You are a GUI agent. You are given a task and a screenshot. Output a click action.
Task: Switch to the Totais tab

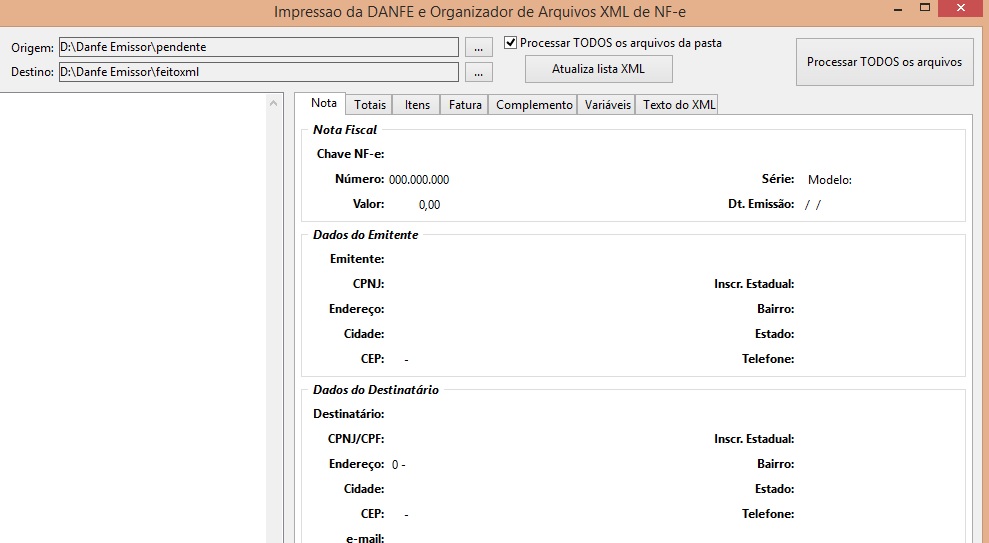point(370,105)
